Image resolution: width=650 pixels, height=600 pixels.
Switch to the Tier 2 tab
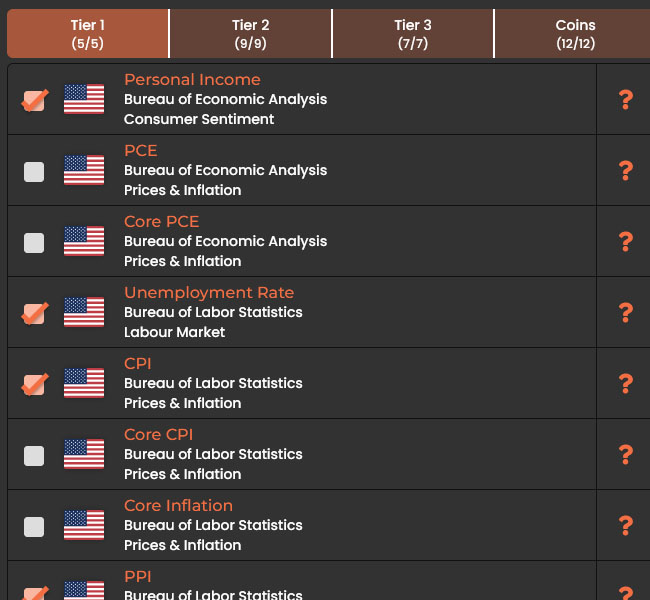coord(250,34)
